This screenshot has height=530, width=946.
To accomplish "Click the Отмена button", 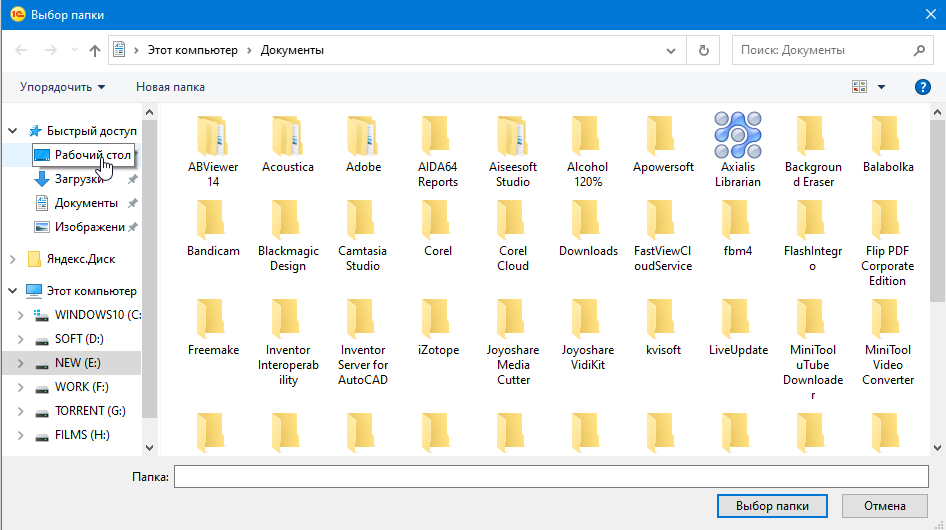I will [x=884, y=506].
